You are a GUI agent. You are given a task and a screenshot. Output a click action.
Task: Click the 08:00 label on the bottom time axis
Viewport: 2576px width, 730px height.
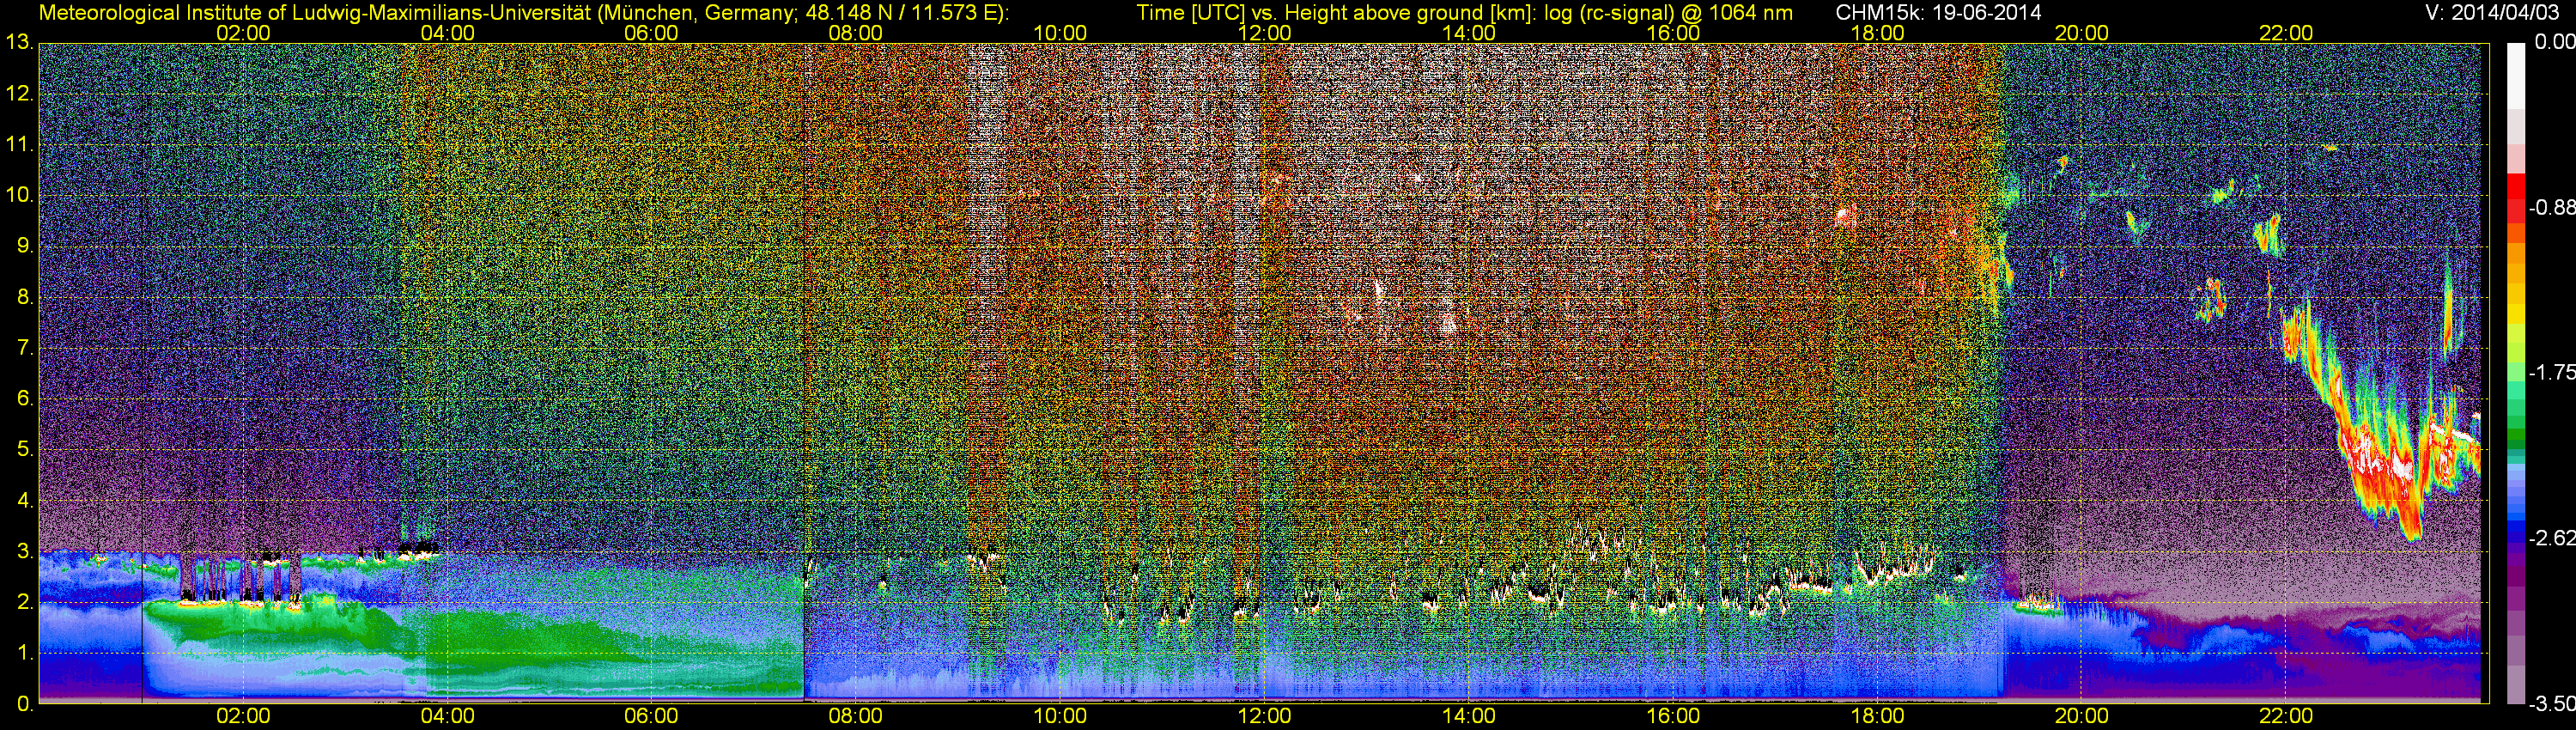tap(856, 716)
